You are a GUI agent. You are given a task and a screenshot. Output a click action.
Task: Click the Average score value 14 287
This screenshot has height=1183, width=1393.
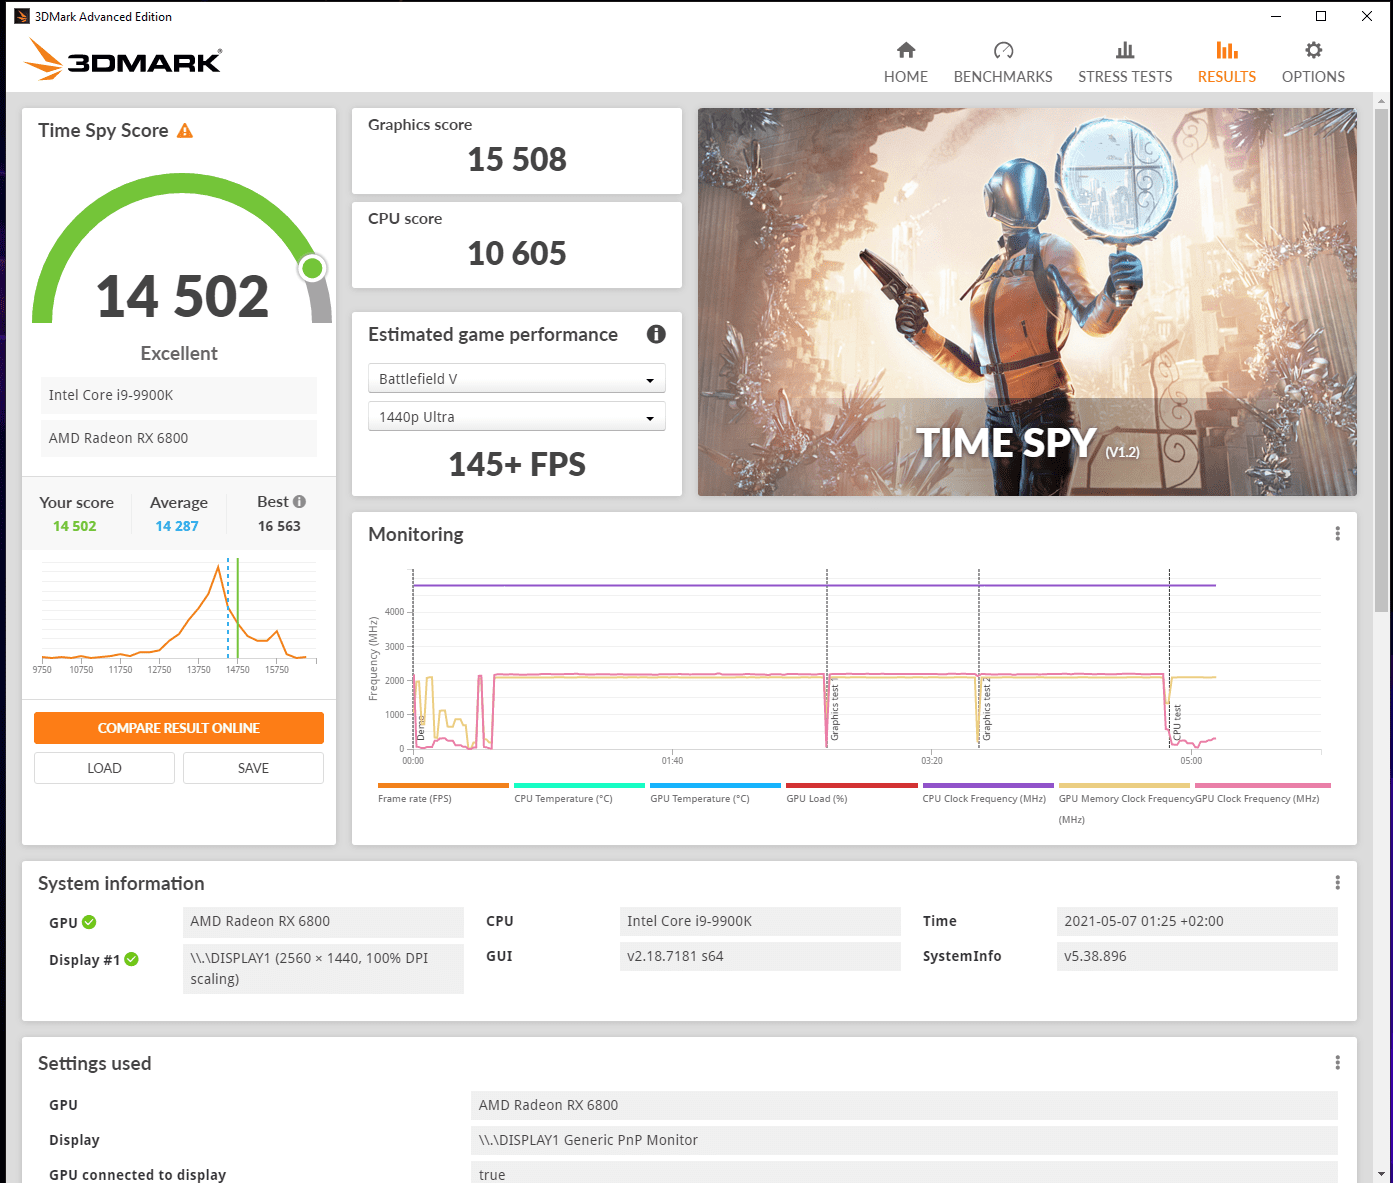click(177, 526)
